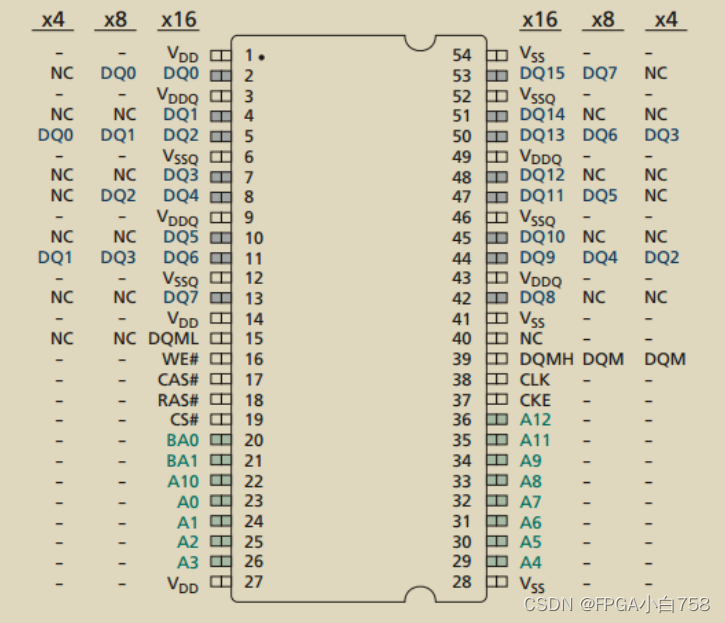Click the BA0 bank address label
The image size is (725, 623).
(183, 440)
